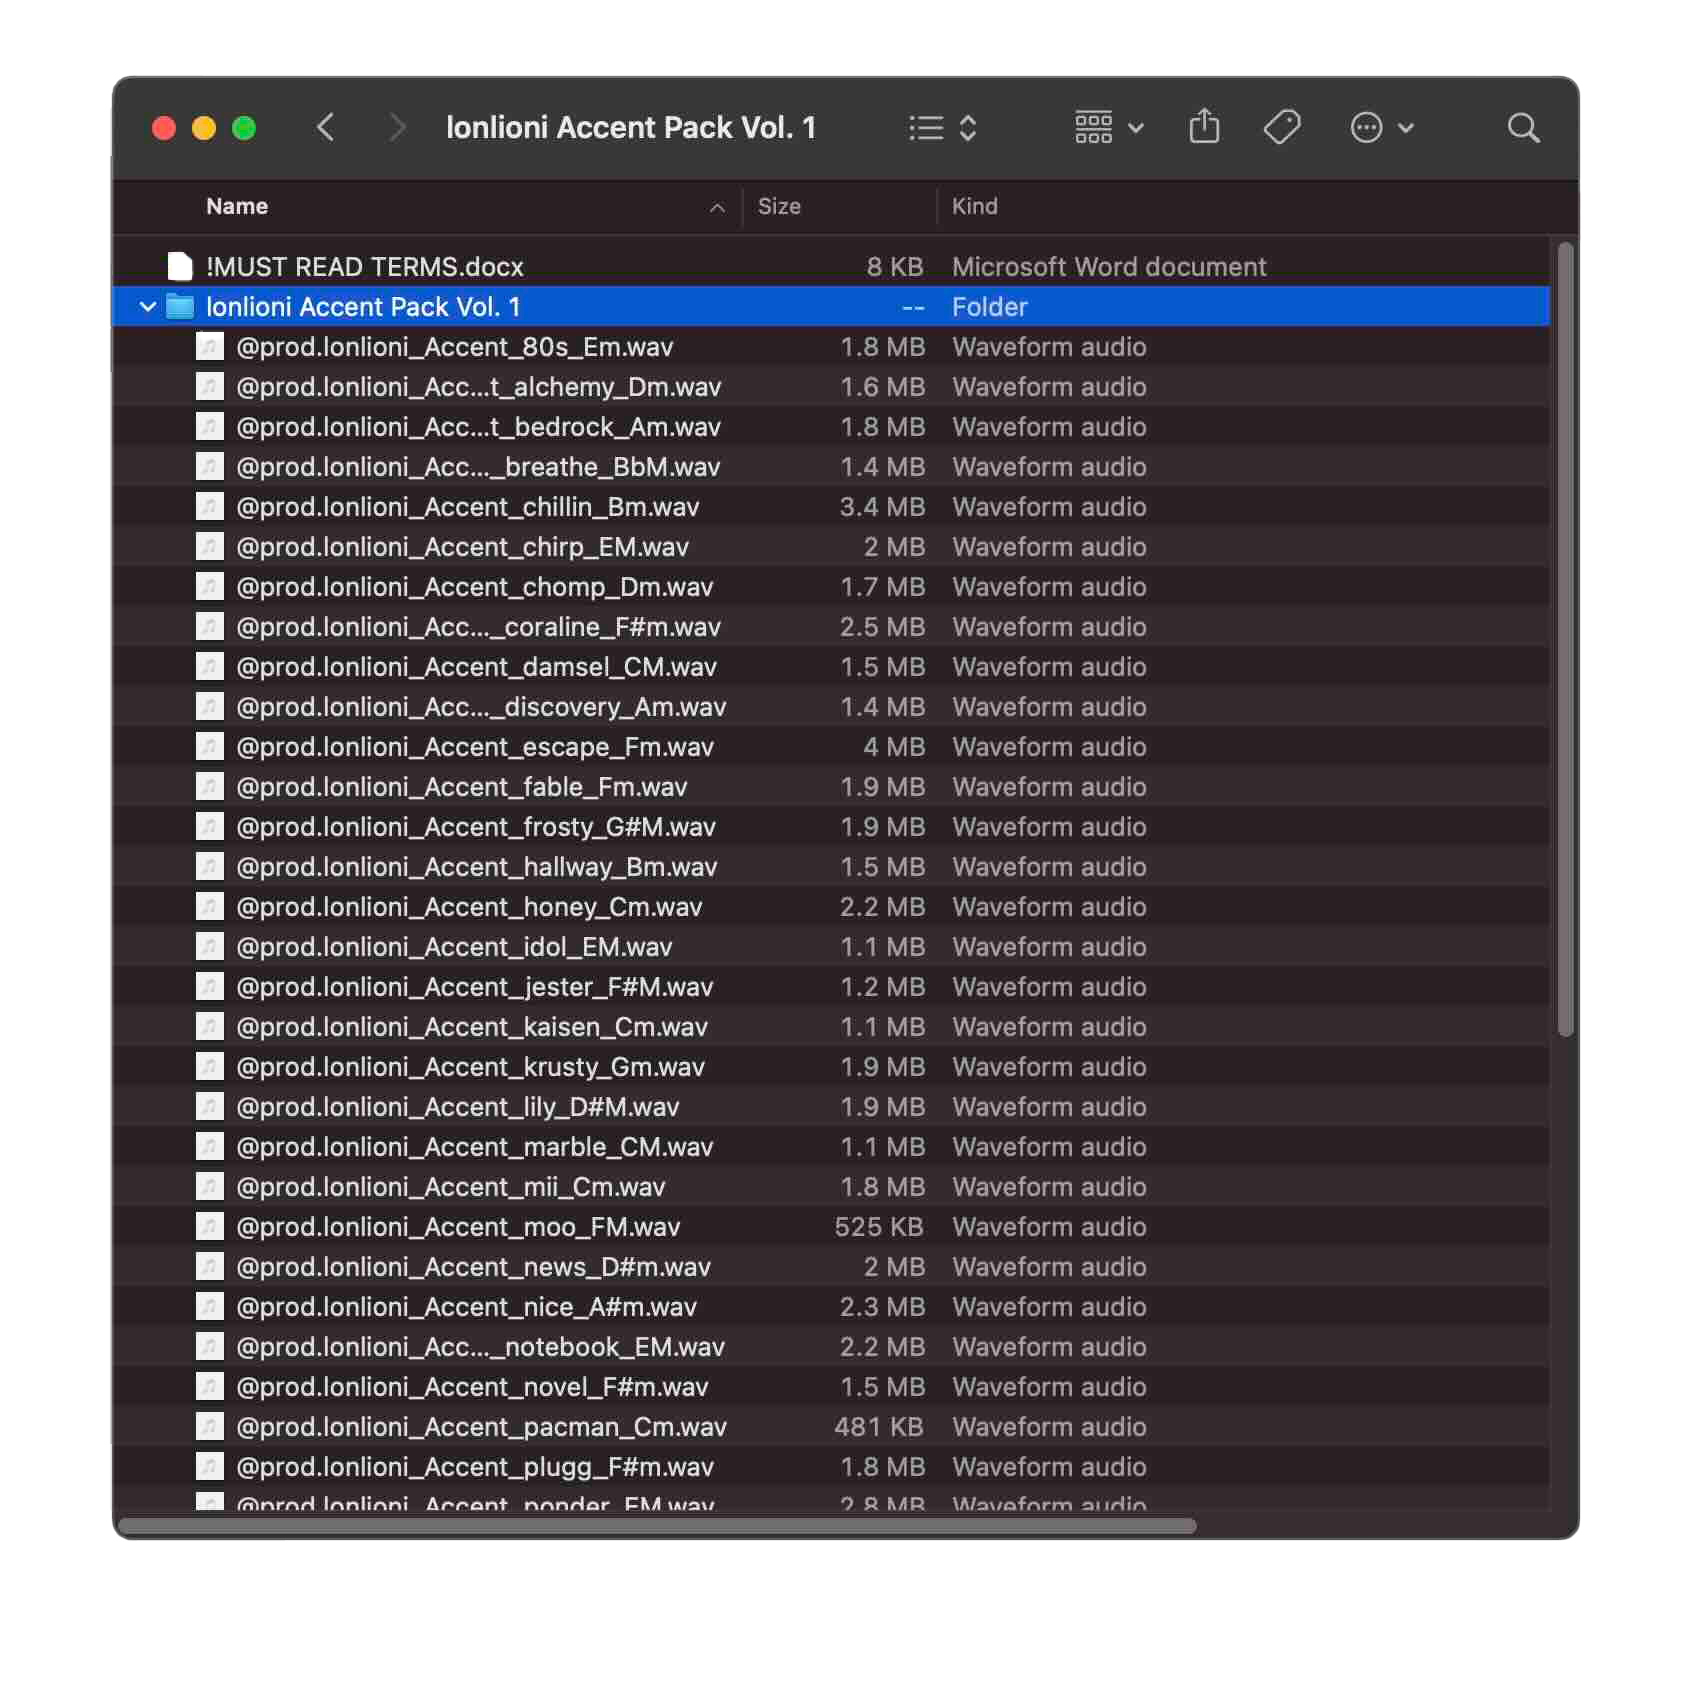Go back with the left chevron
1692x1688 pixels.
coord(325,127)
